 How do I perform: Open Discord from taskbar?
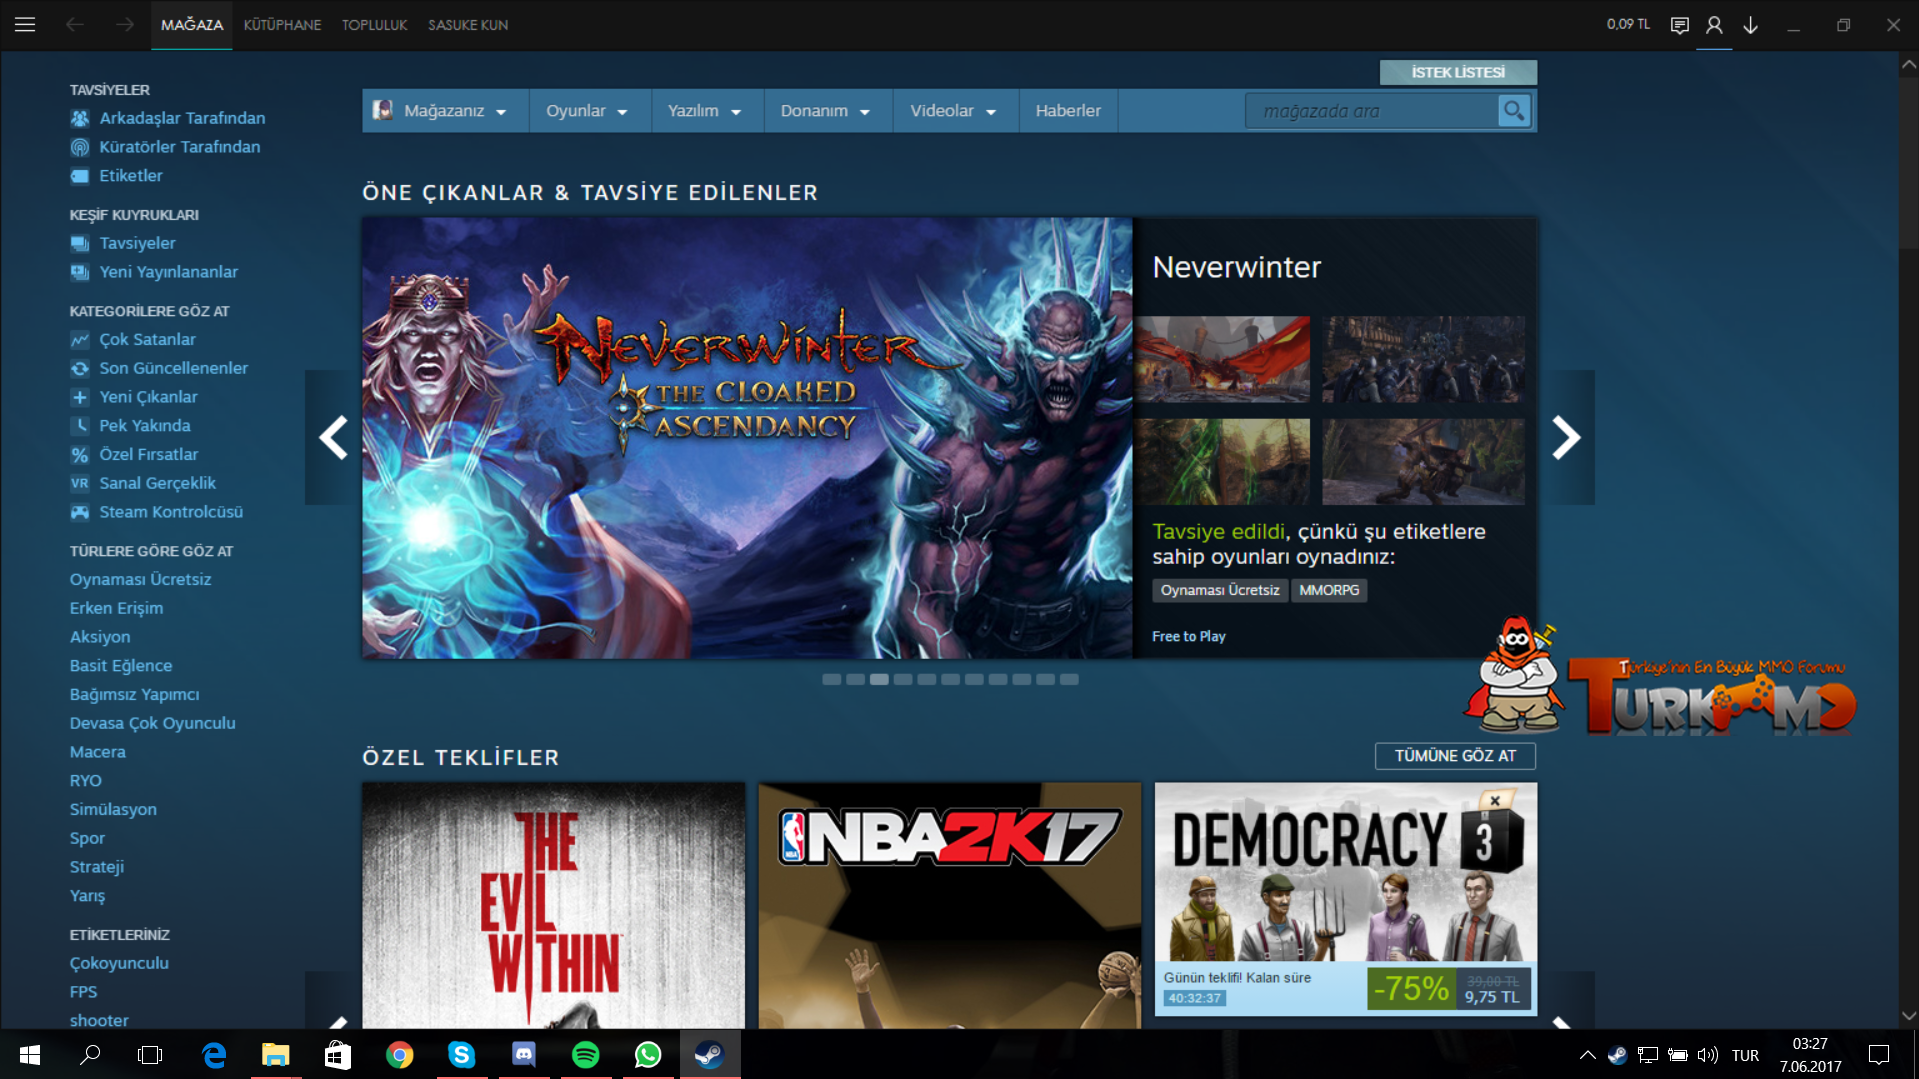(524, 1055)
